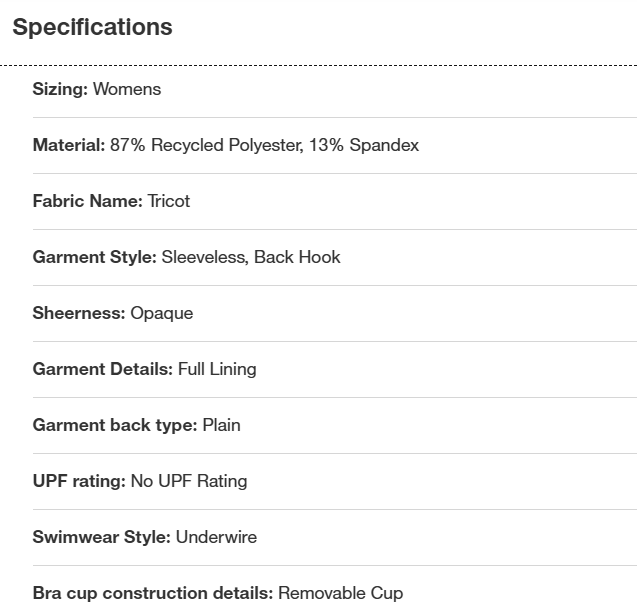Click the Material label
This screenshot has width=637, height=616.
68,145
